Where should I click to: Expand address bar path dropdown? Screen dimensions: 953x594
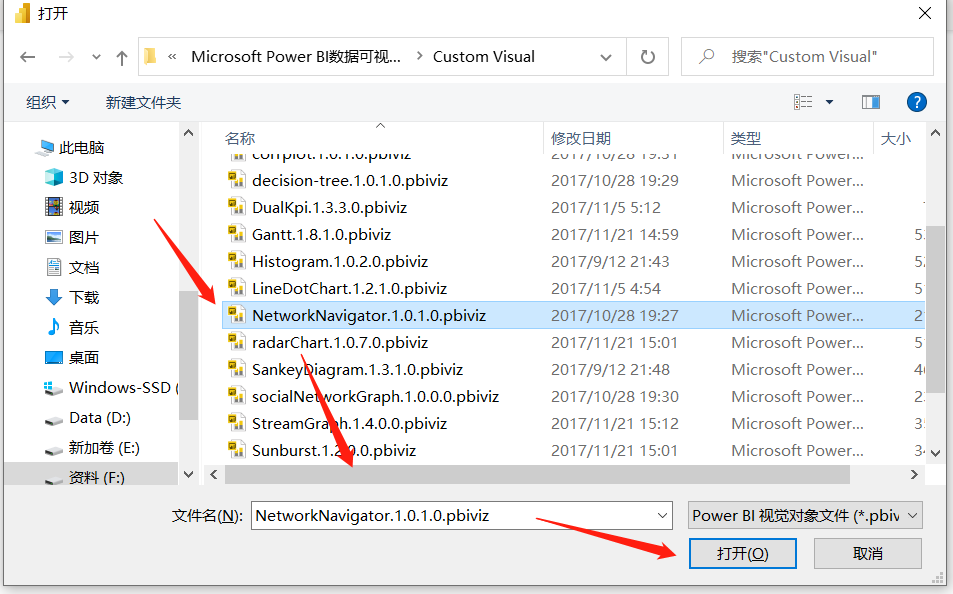[606, 57]
